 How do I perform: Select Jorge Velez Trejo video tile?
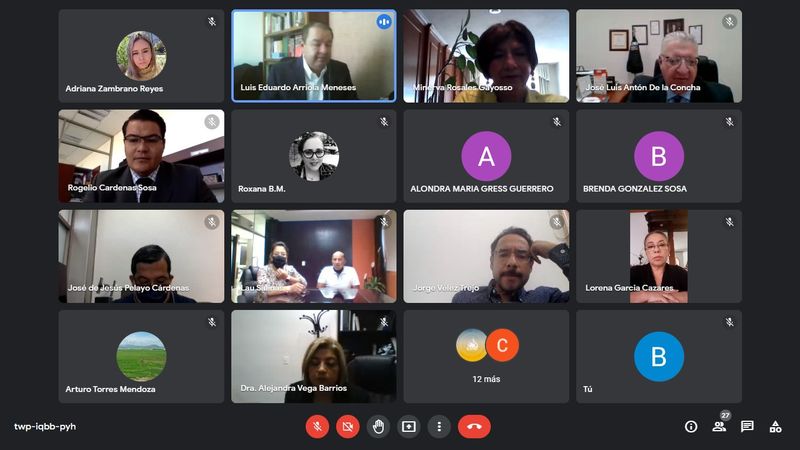486,257
